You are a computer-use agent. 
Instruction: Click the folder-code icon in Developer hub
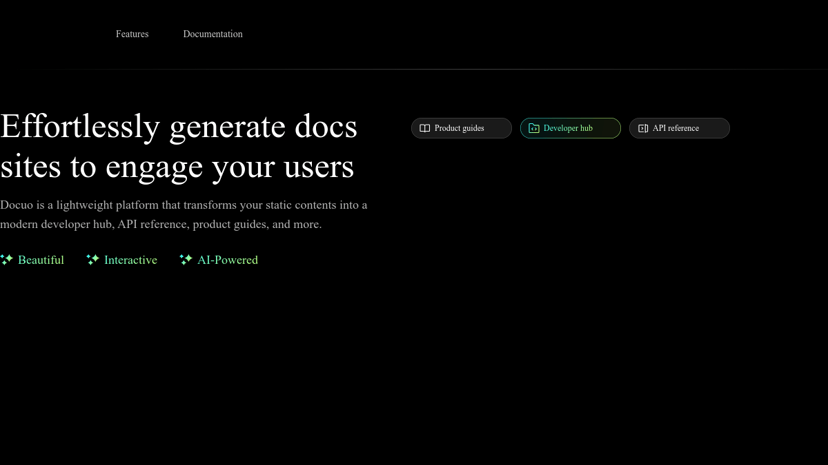pos(534,128)
